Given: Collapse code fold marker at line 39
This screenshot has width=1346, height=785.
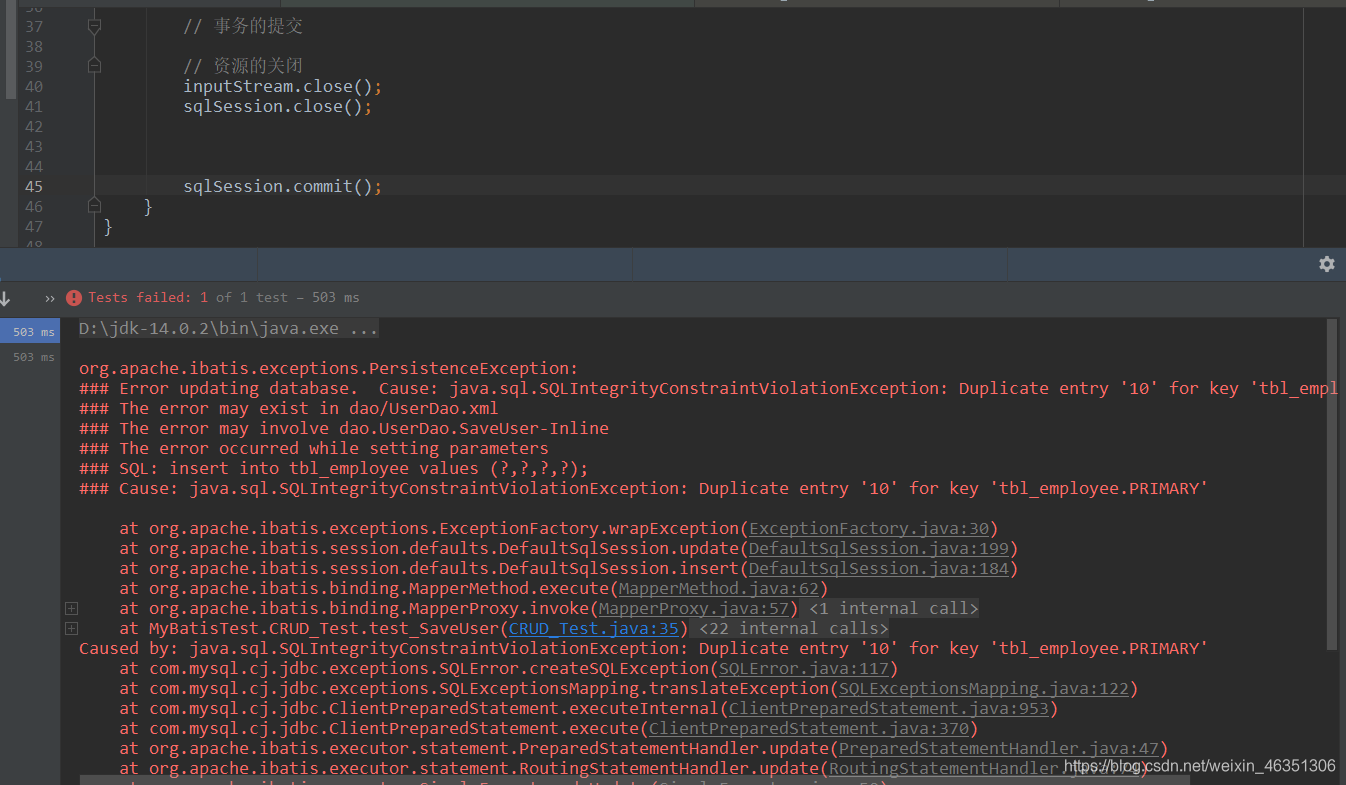Looking at the screenshot, I should [x=94, y=66].
